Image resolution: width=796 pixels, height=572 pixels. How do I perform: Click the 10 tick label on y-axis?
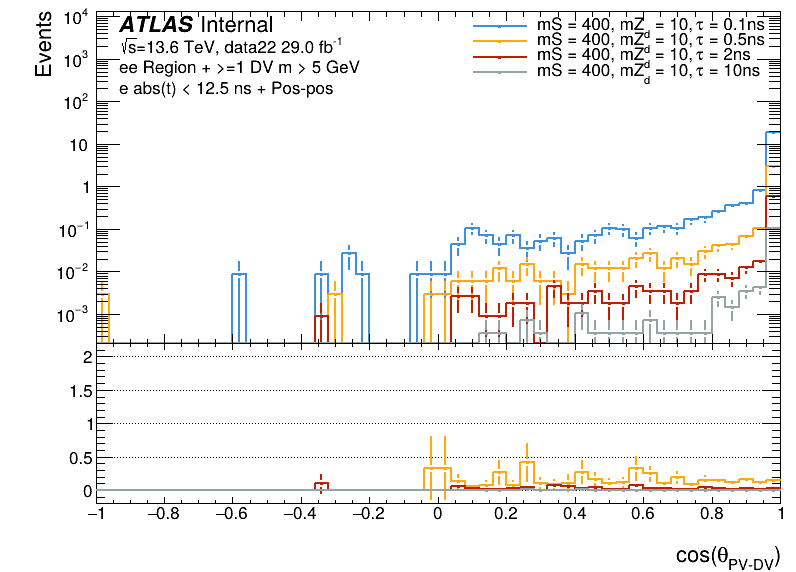(x=77, y=145)
